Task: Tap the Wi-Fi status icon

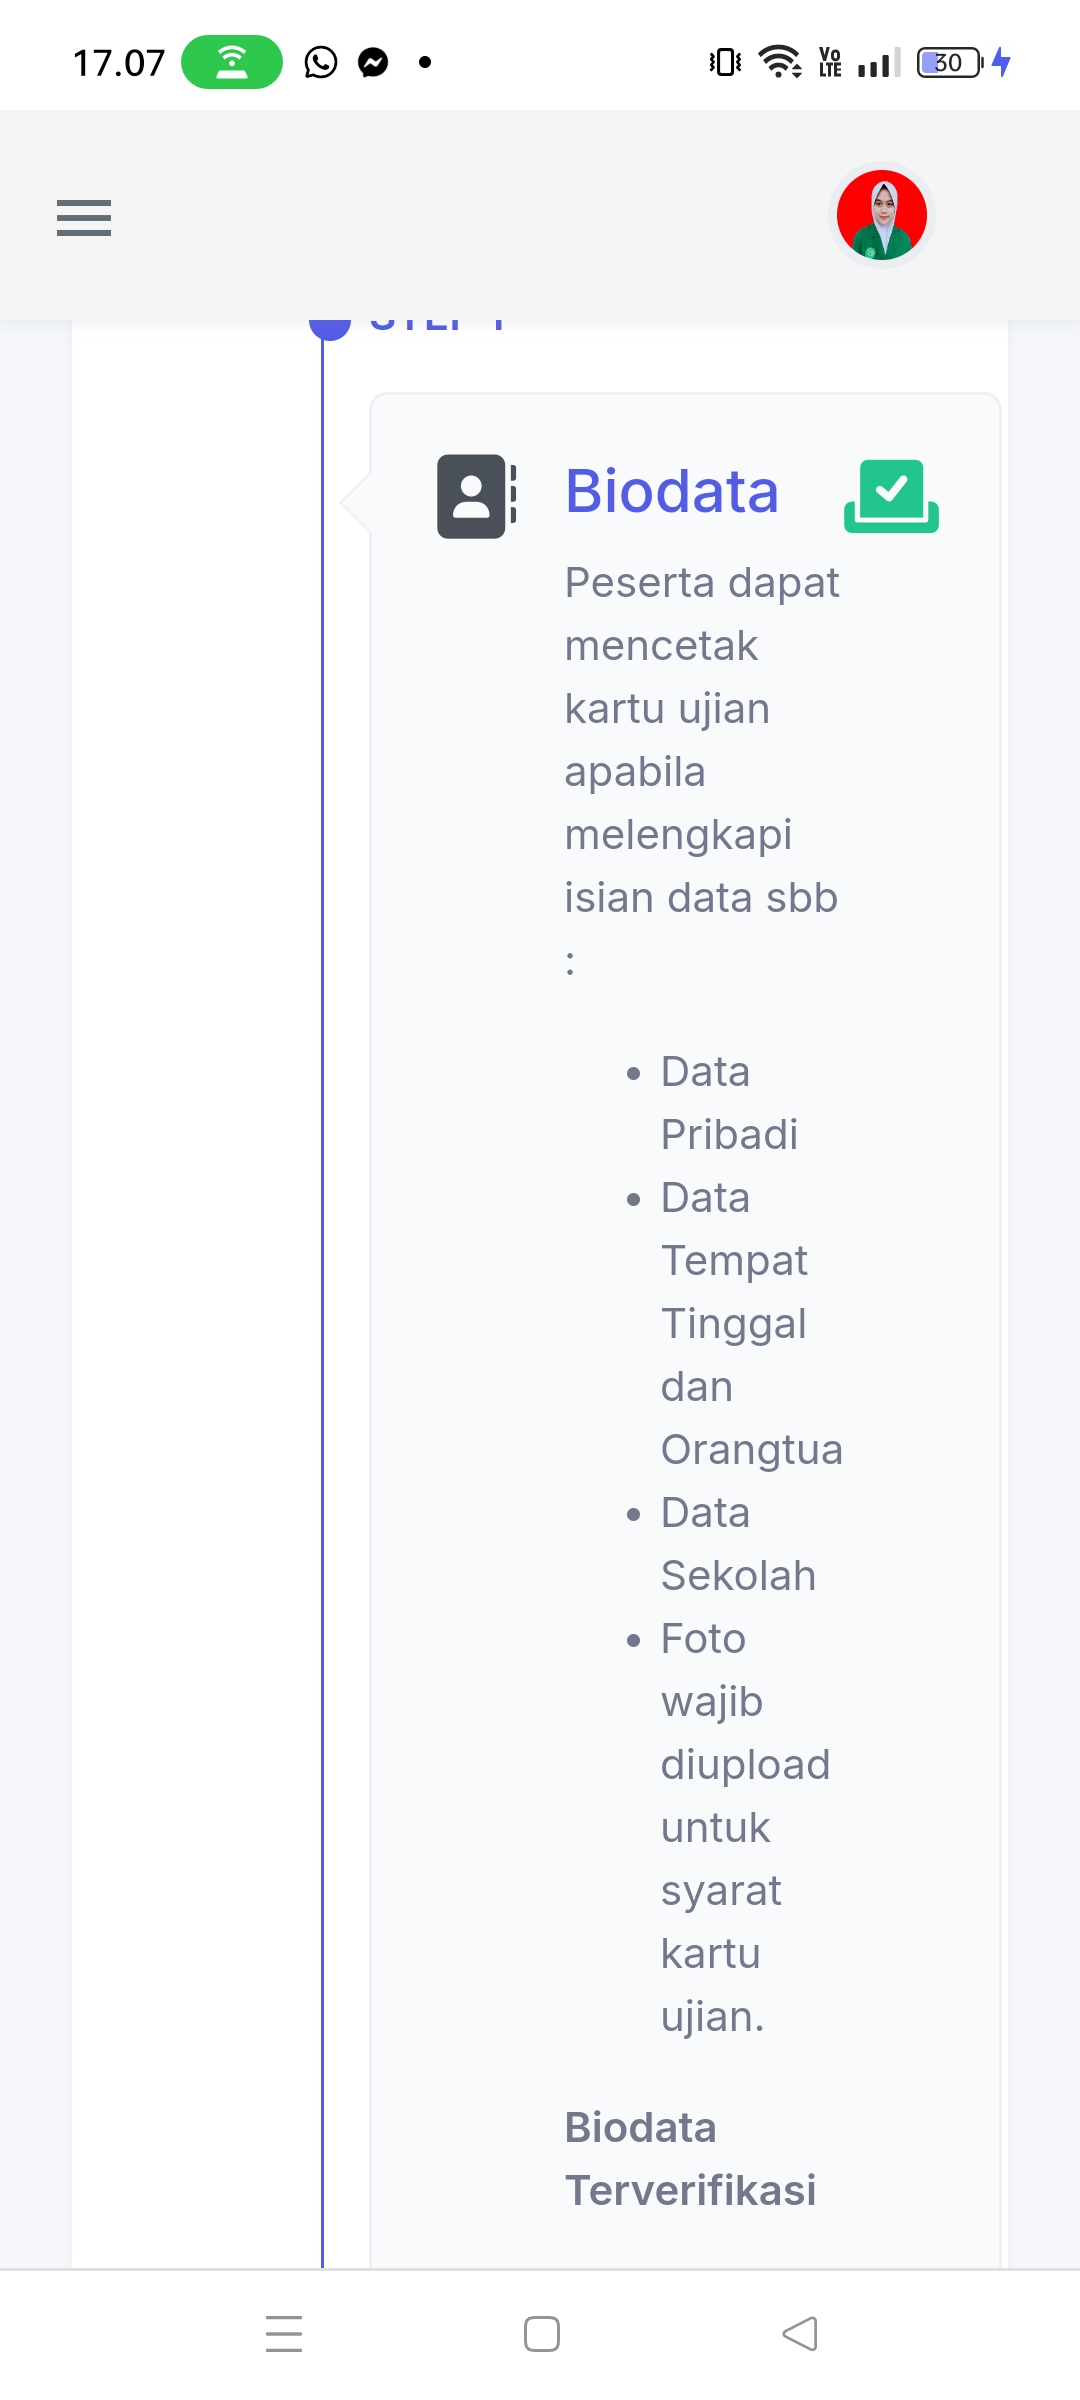Action: [x=780, y=62]
